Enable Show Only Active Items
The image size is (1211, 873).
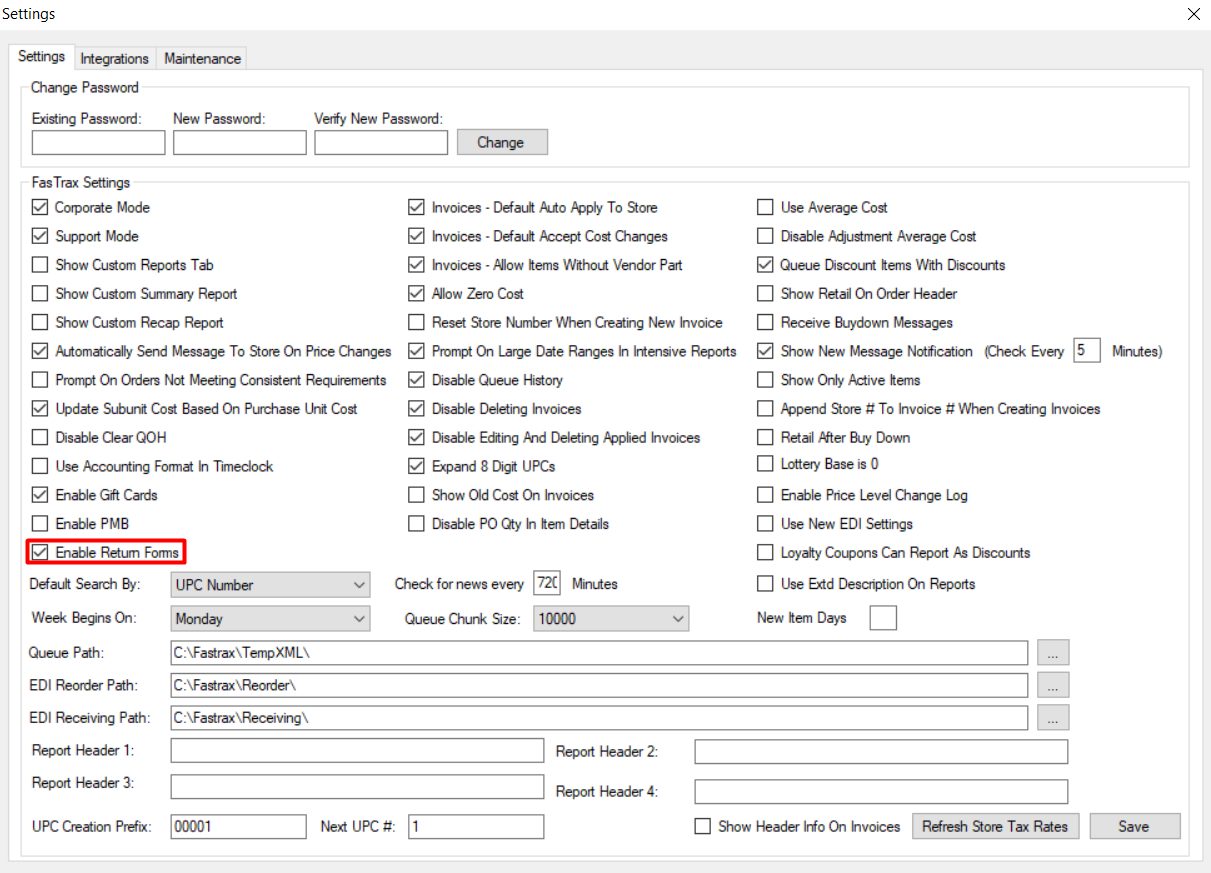765,380
